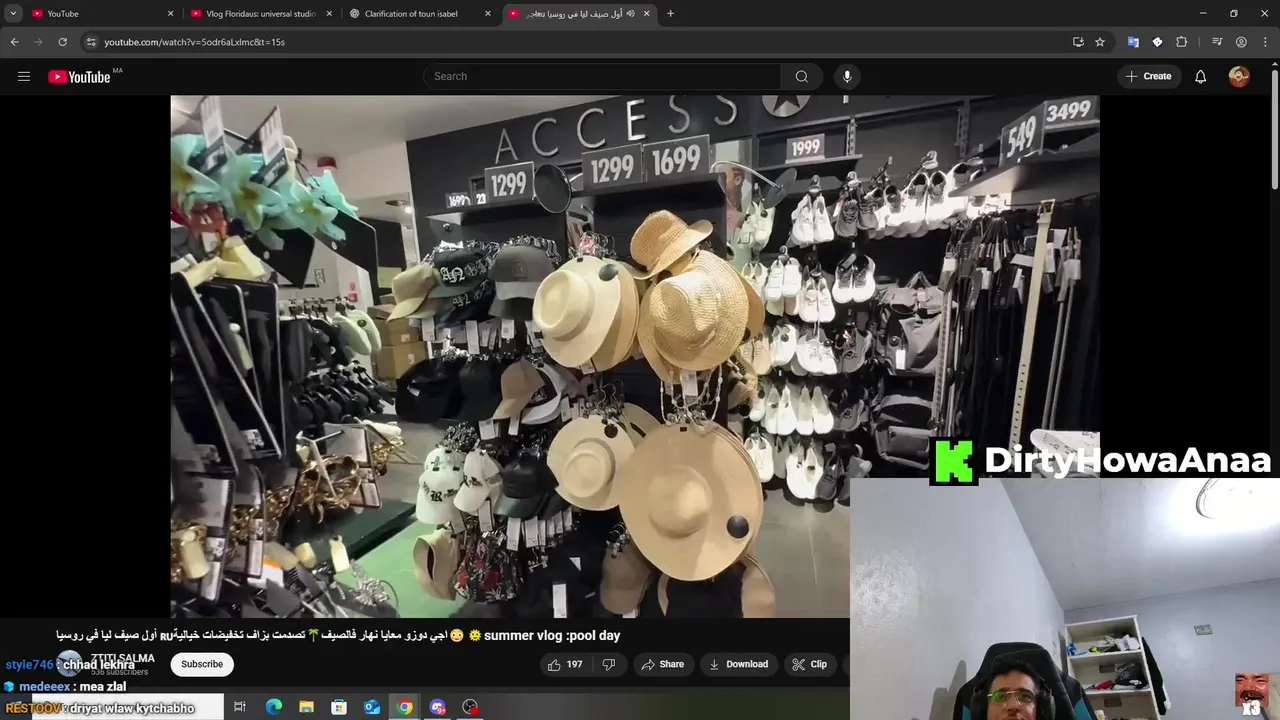This screenshot has height=720, width=1280.
Task: Open the Chrome profile icon
Action: point(1241,42)
